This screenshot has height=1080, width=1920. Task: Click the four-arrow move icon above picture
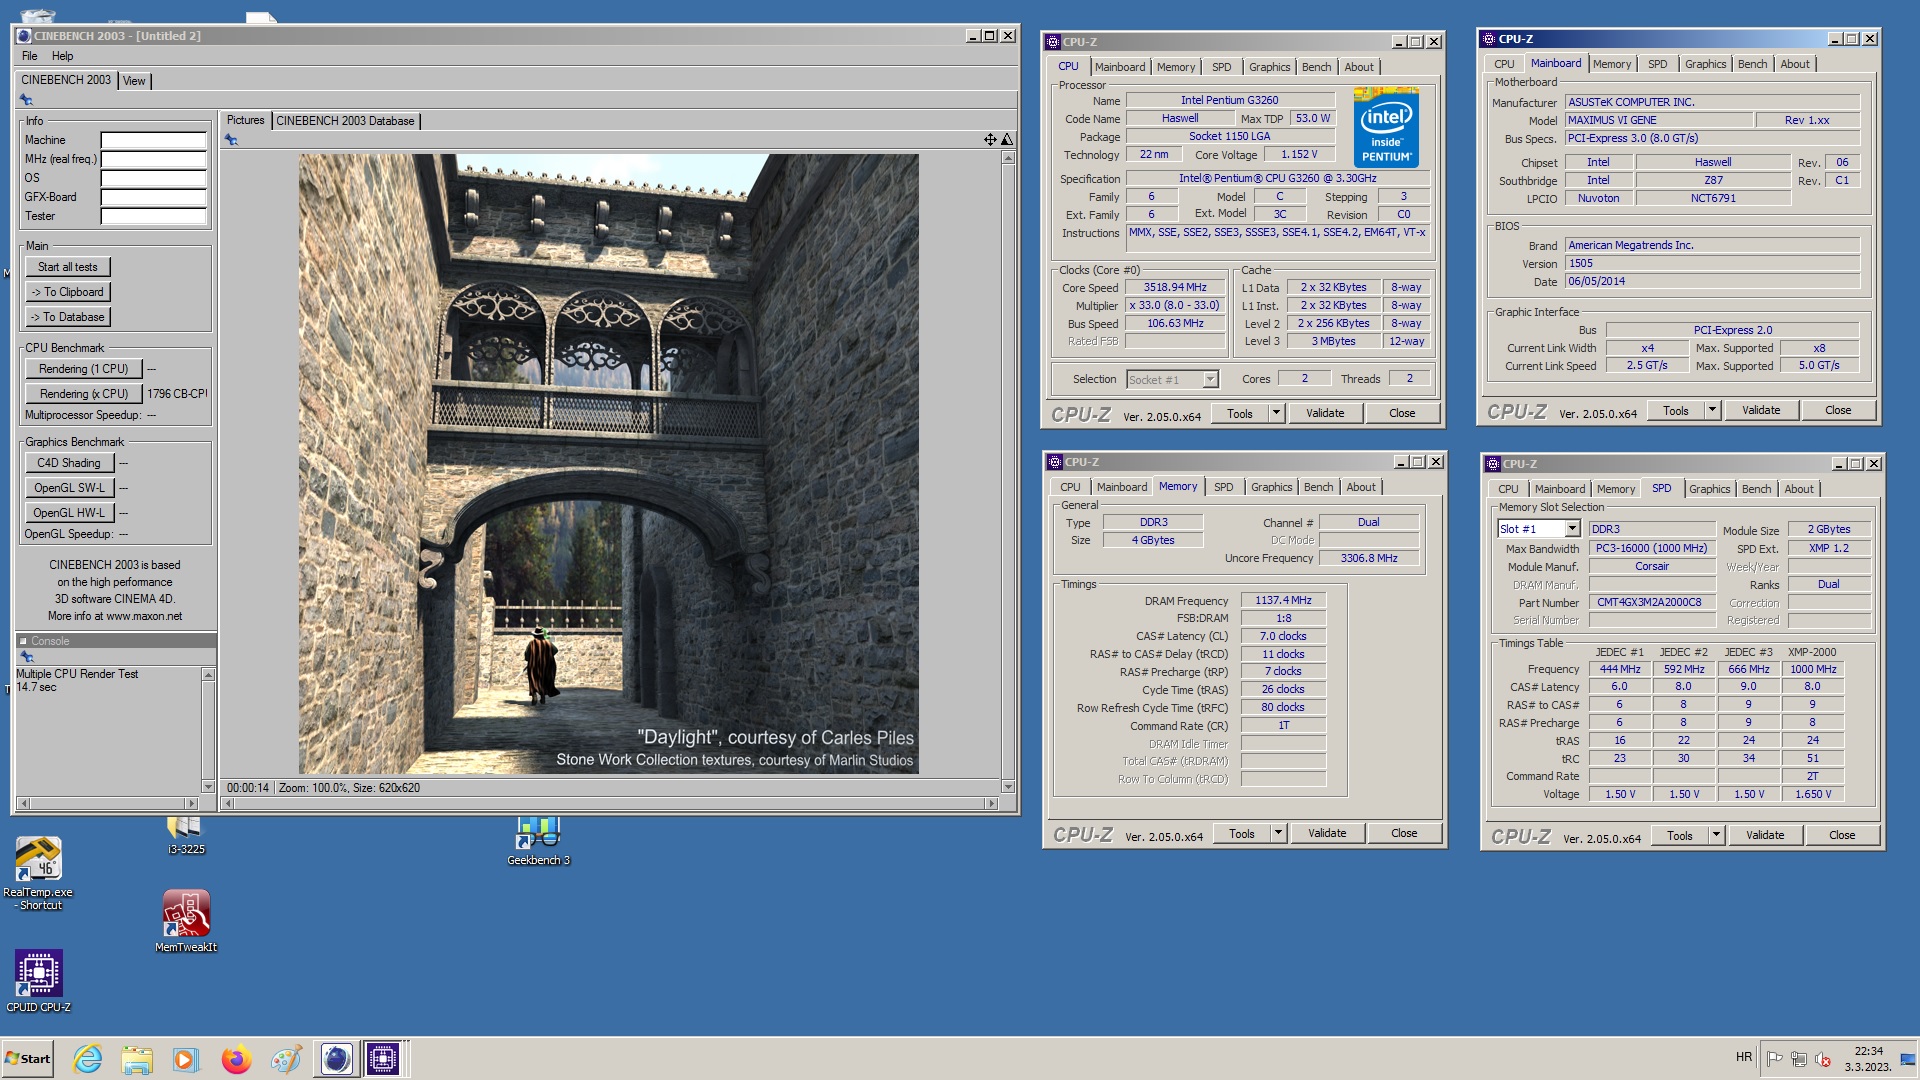tap(990, 140)
